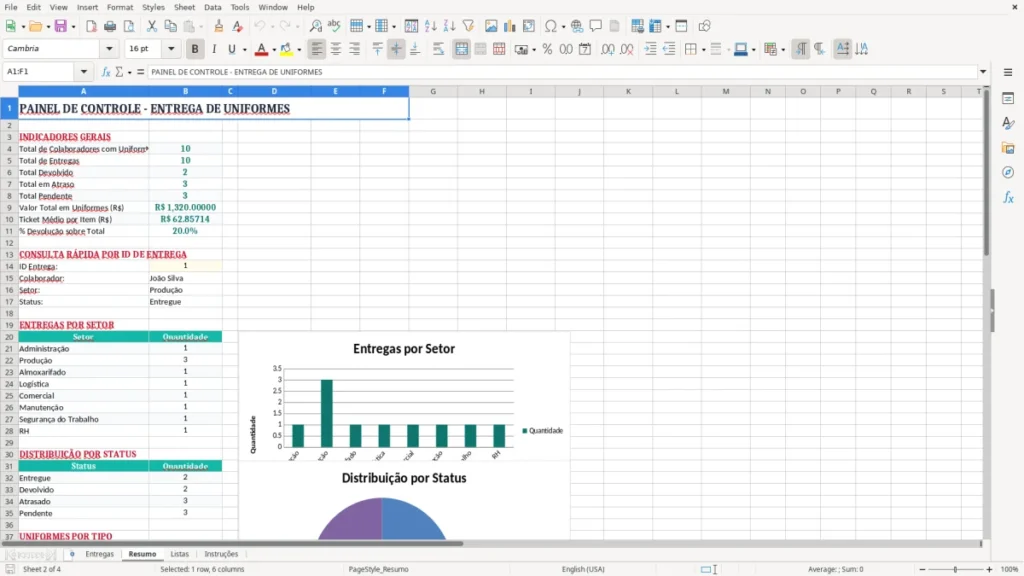Click Sort Descending icon
Image resolution: width=1024 pixels, height=576 pixels.
pos(449,26)
